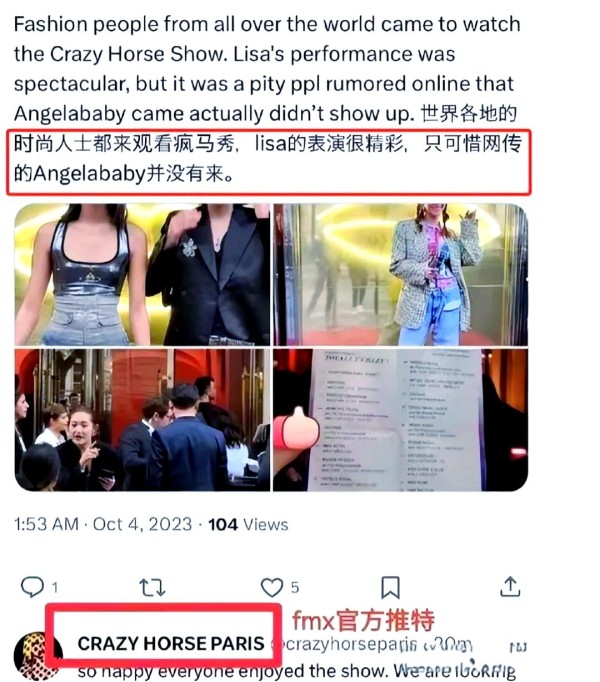Open top-right photo of woman in tweed jacket
The image size is (600, 682).
point(400,275)
